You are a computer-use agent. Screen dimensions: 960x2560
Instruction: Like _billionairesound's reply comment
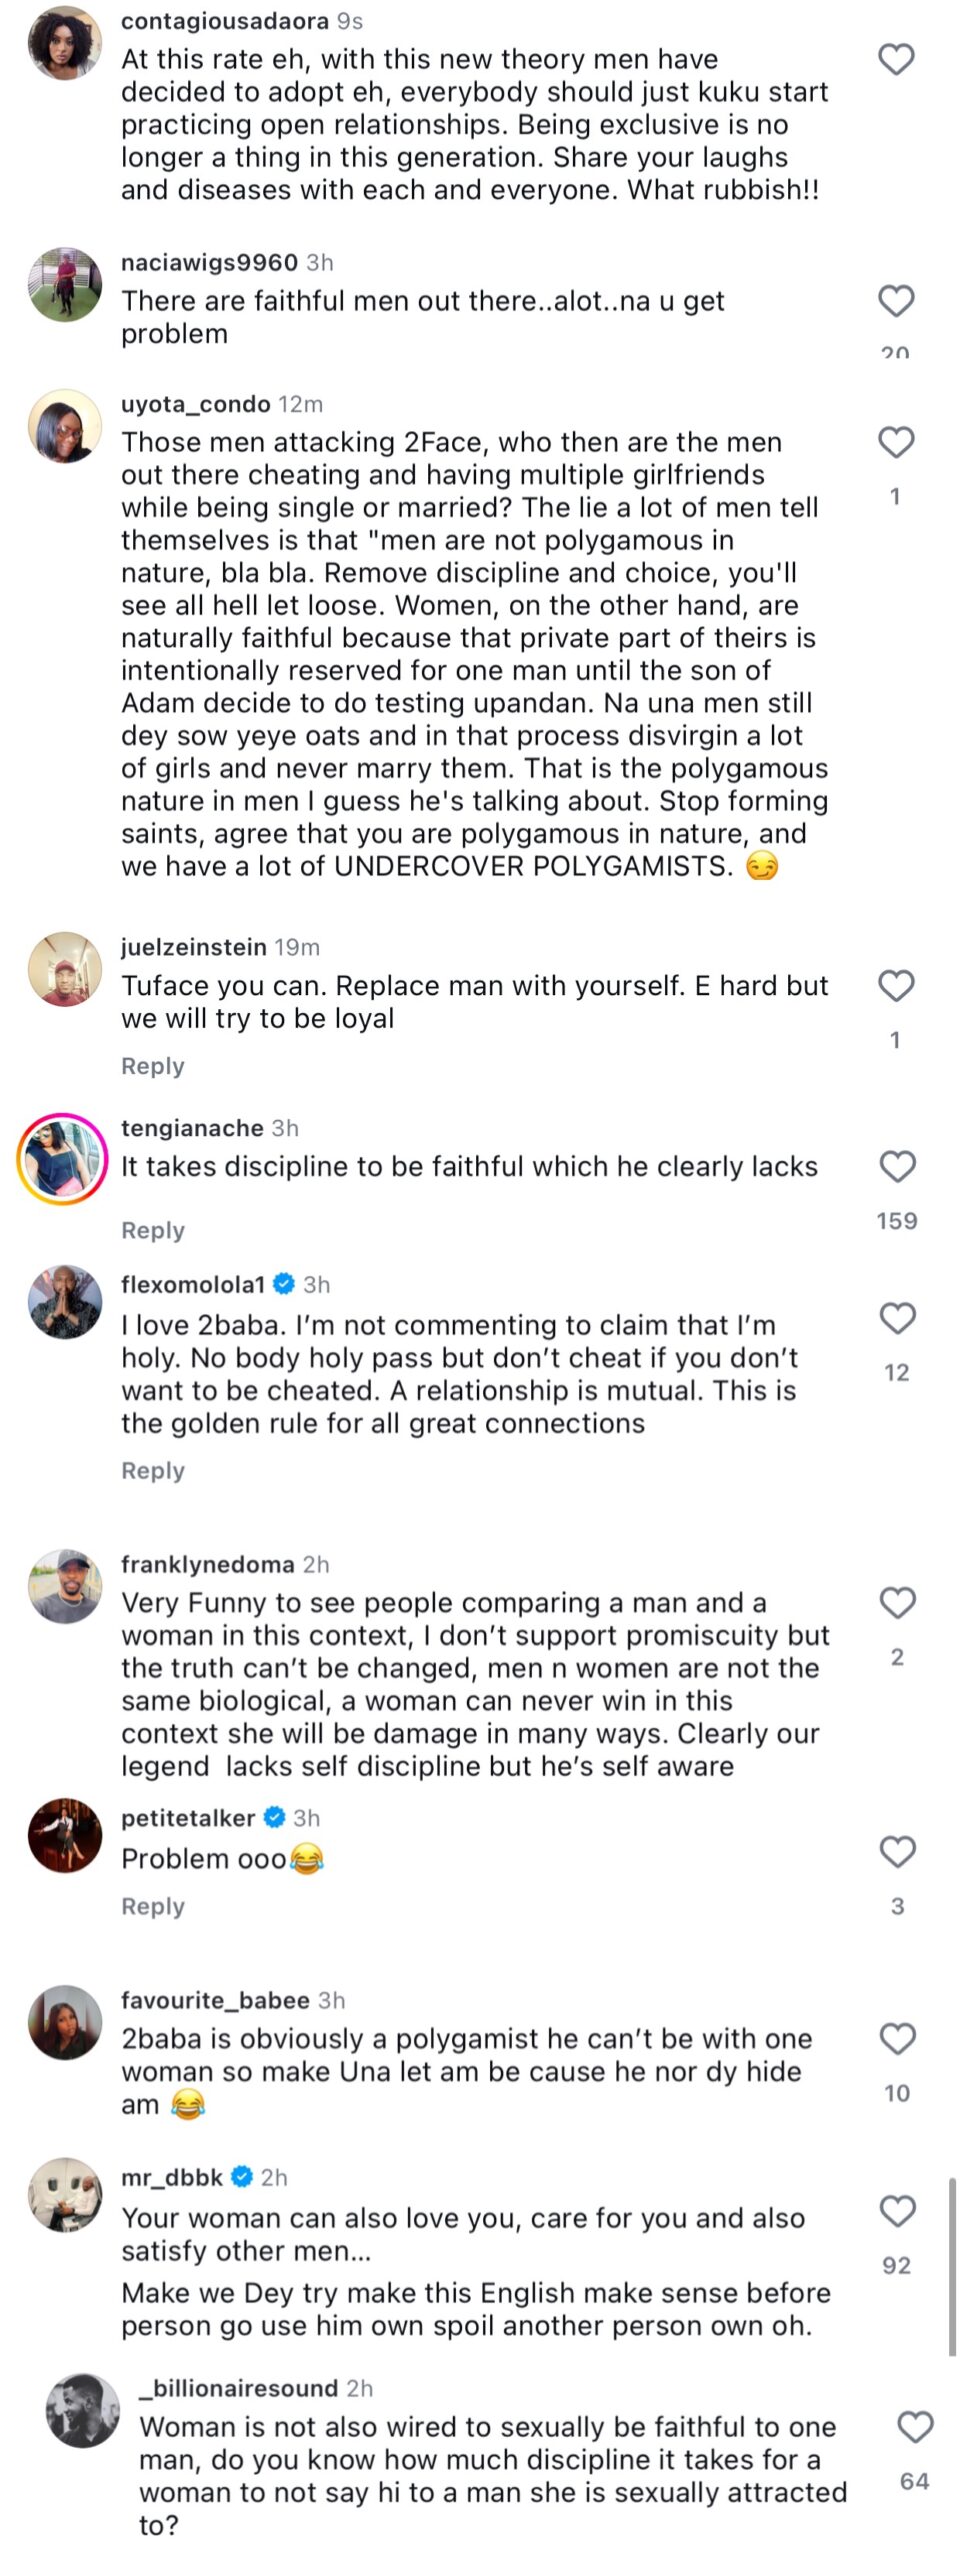click(915, 2427)
